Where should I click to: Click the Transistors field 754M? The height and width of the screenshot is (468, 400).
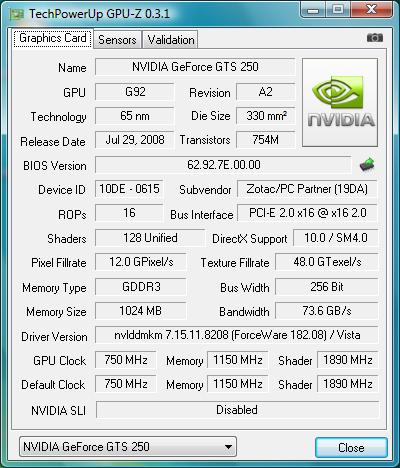(x=266, y=140)
